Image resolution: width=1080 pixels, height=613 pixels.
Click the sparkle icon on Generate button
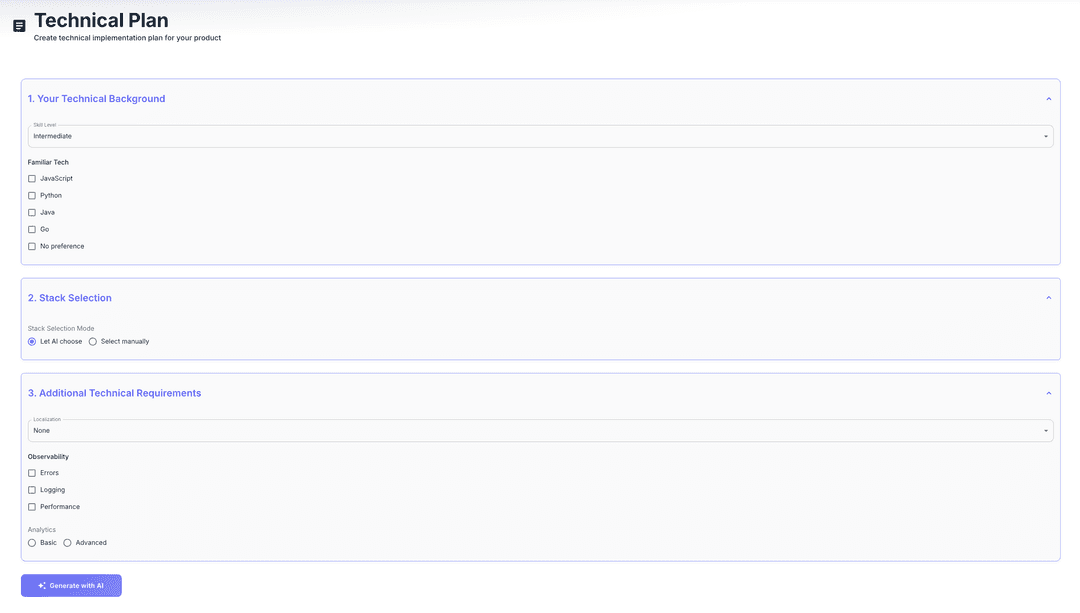[42, 586]
